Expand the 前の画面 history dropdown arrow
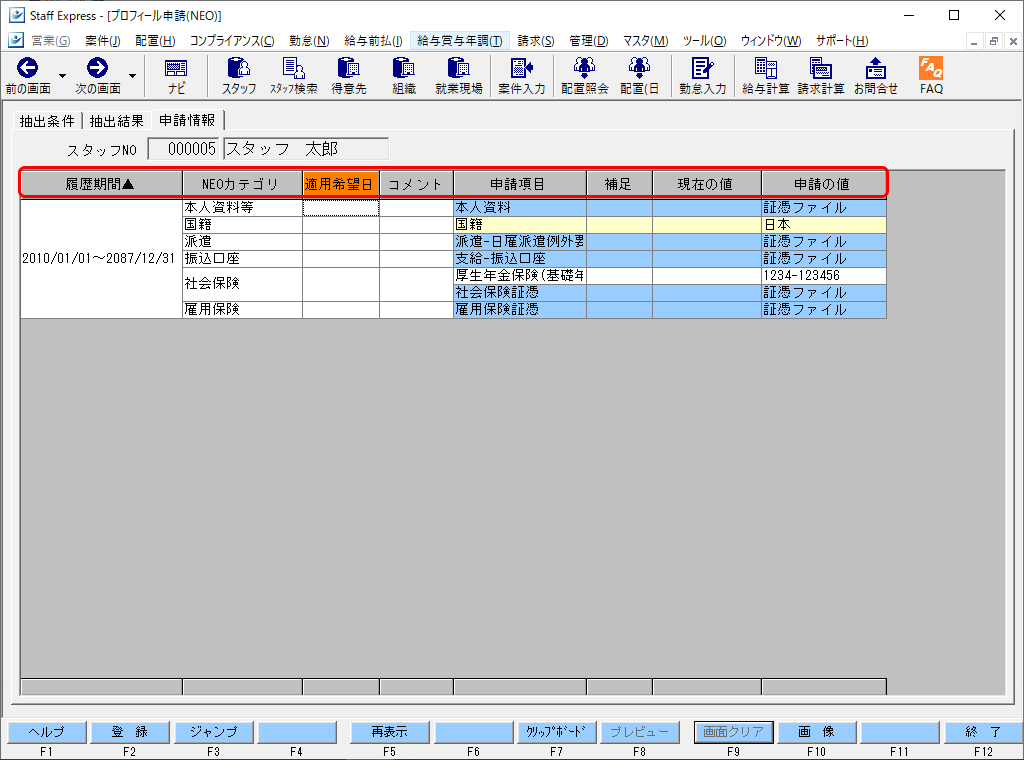 (x=62, y=76)
